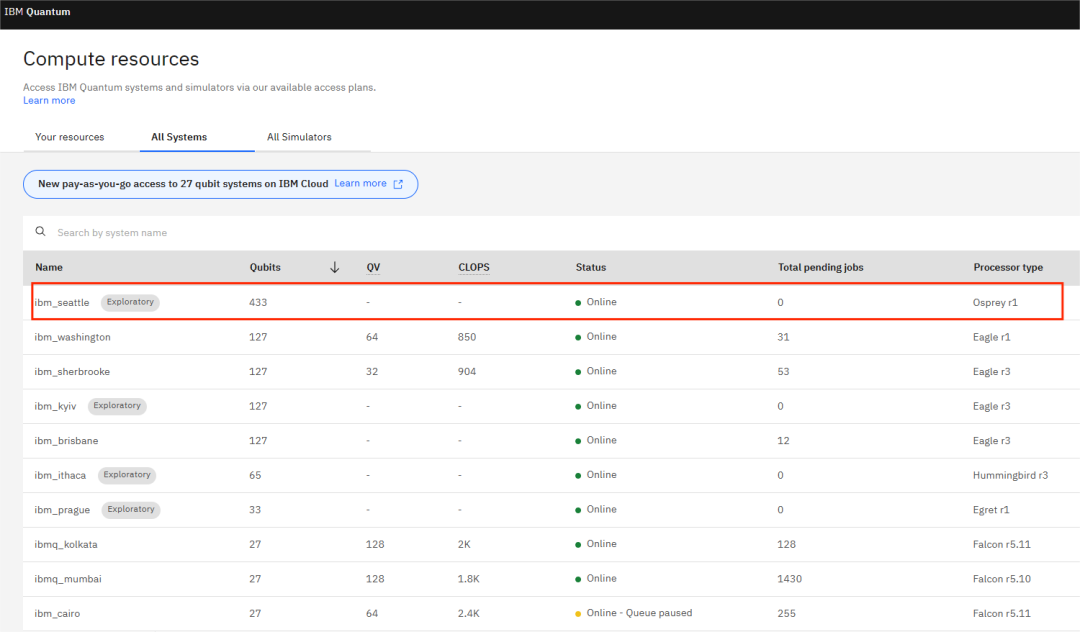This screenshot has width=1080, height=632.
Task: Click the Exploratory tag on ibm_seattle
Action: (130, 302)
